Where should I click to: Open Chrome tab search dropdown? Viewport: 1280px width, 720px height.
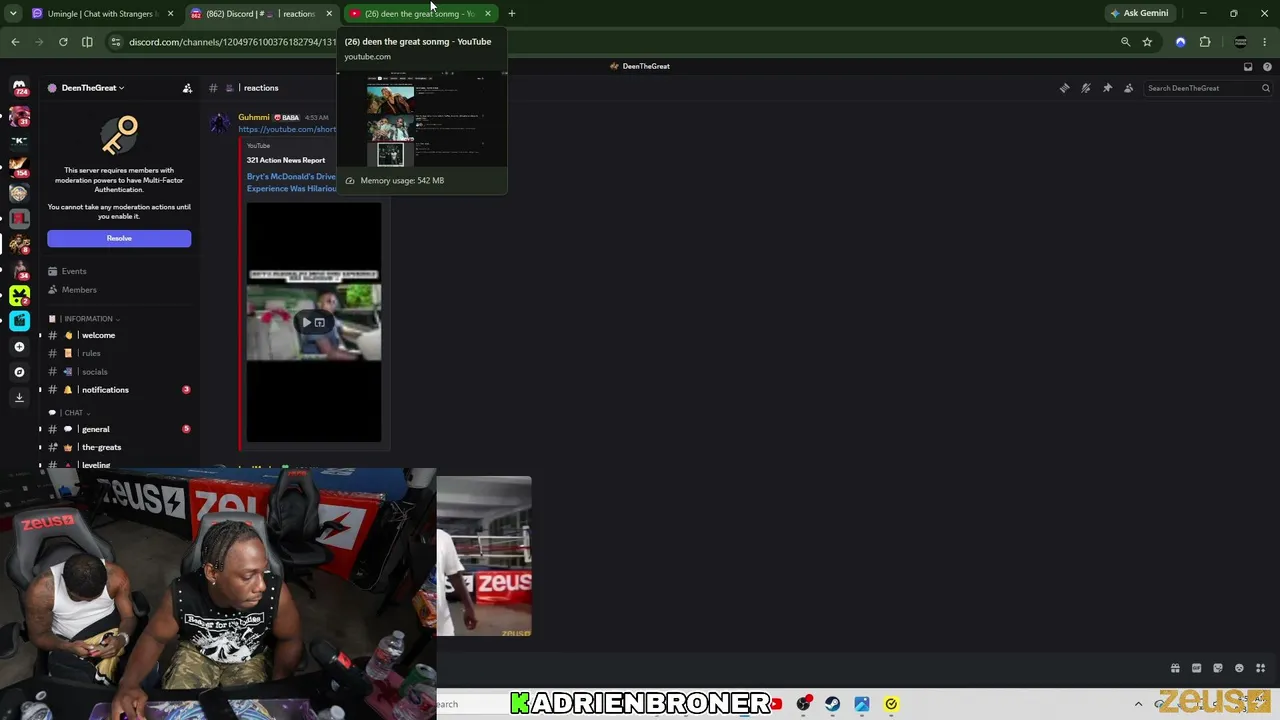[x=14, y=13]
